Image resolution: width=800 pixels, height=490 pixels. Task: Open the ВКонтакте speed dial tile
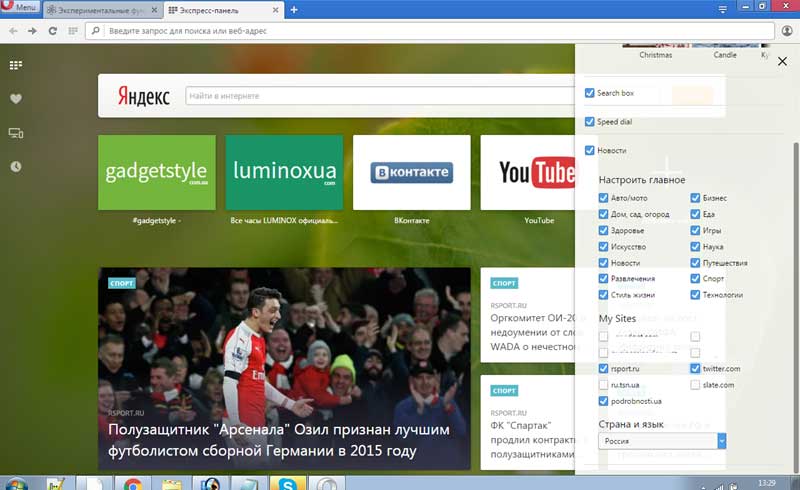click(412, 173)
